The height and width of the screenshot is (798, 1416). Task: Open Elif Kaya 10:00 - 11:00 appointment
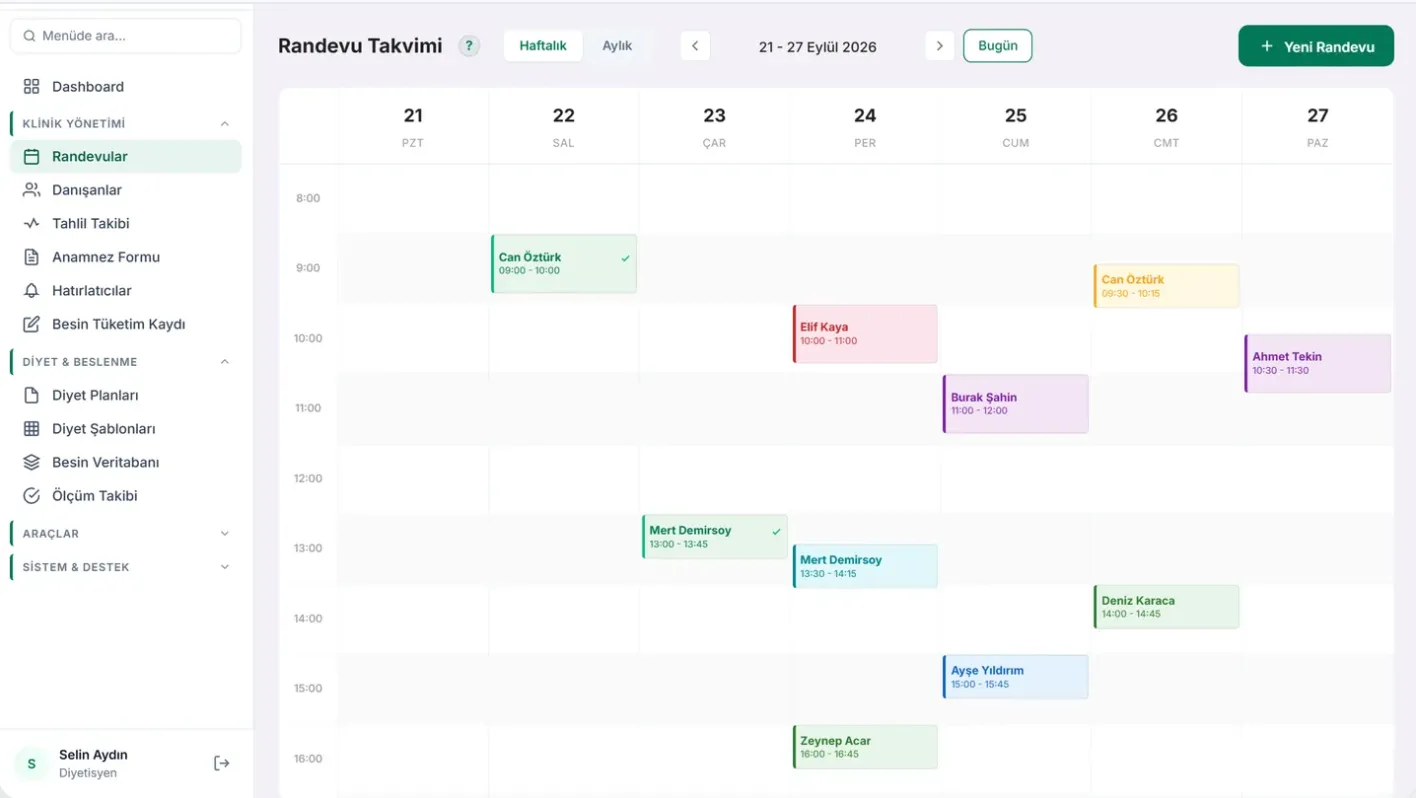pos(865,334)
